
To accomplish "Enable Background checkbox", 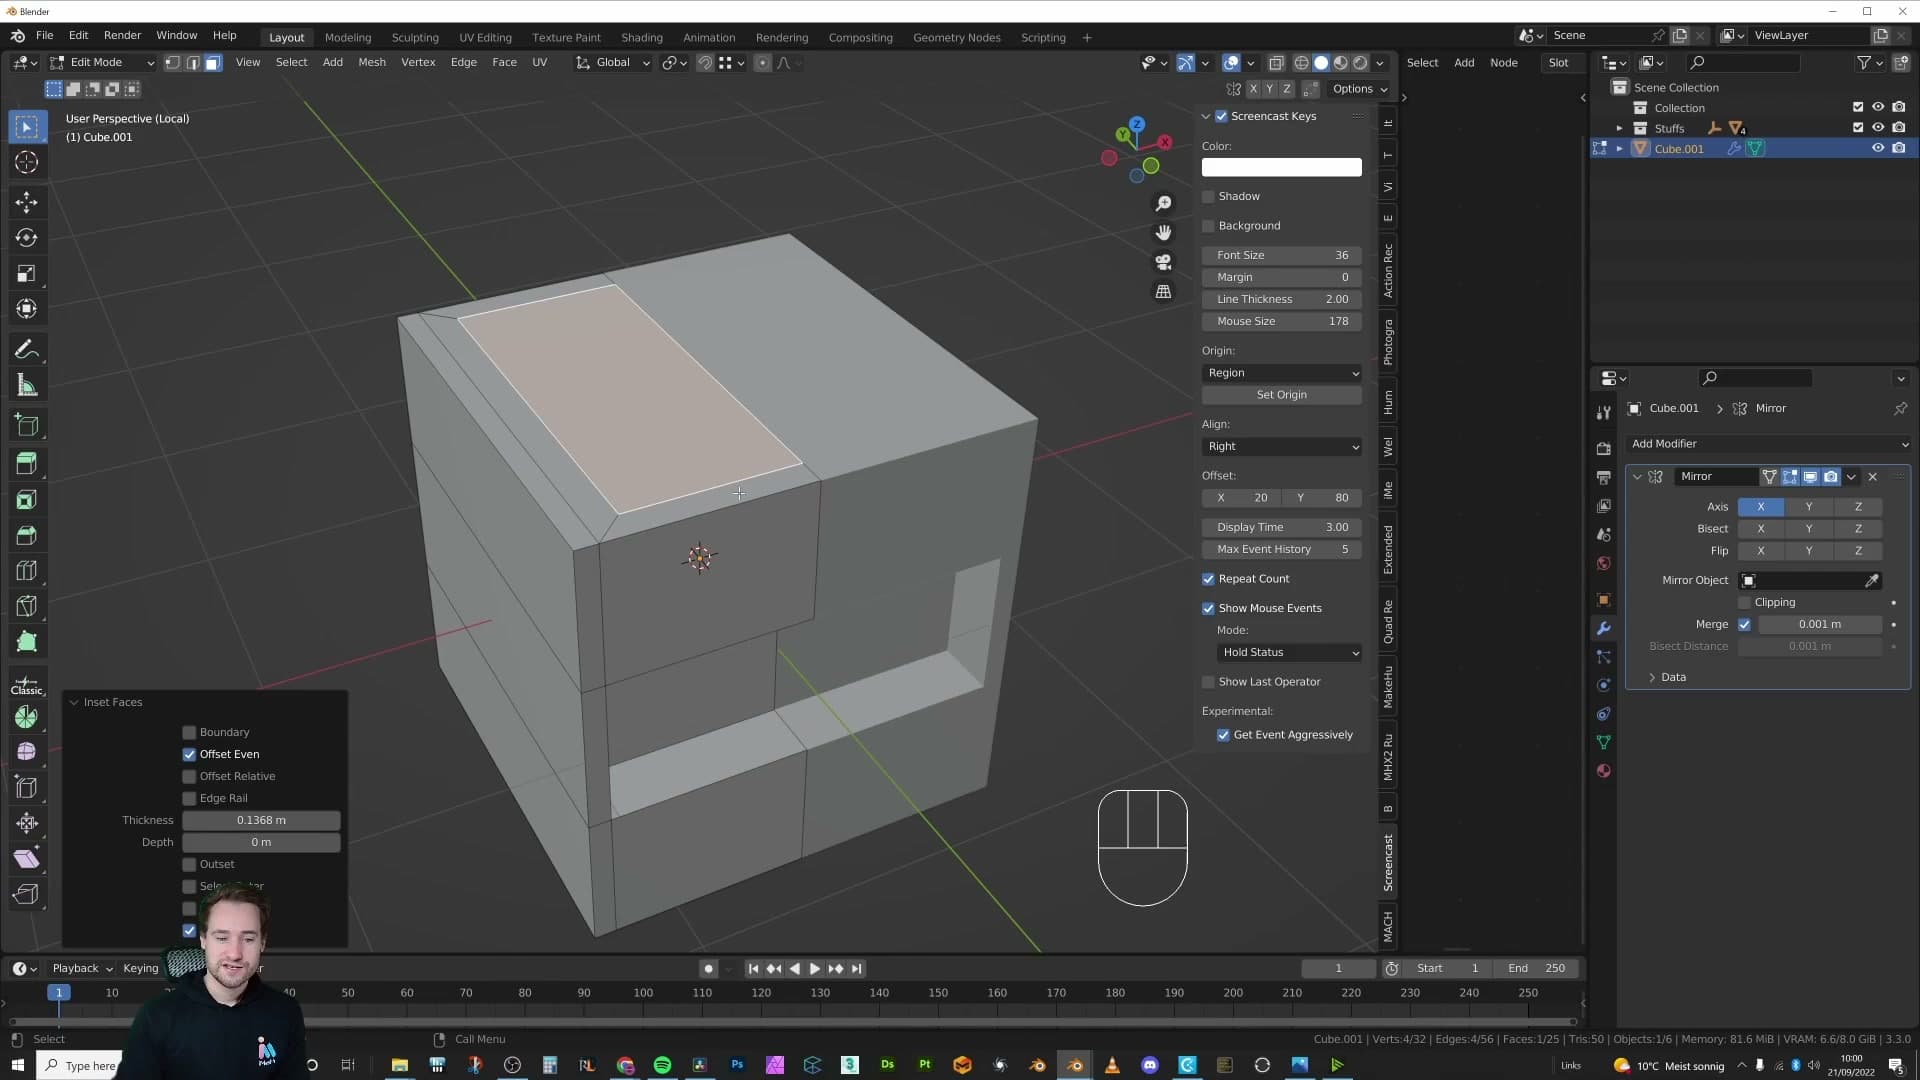I will (x=1208, y=226).
